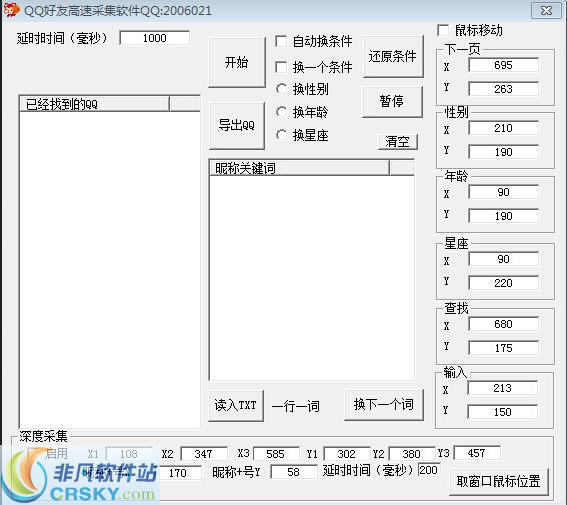Image resolution: width=567 pixels, height=505 pixels.
Task: Load keywords via 读入TXT button
Action: 236,405
